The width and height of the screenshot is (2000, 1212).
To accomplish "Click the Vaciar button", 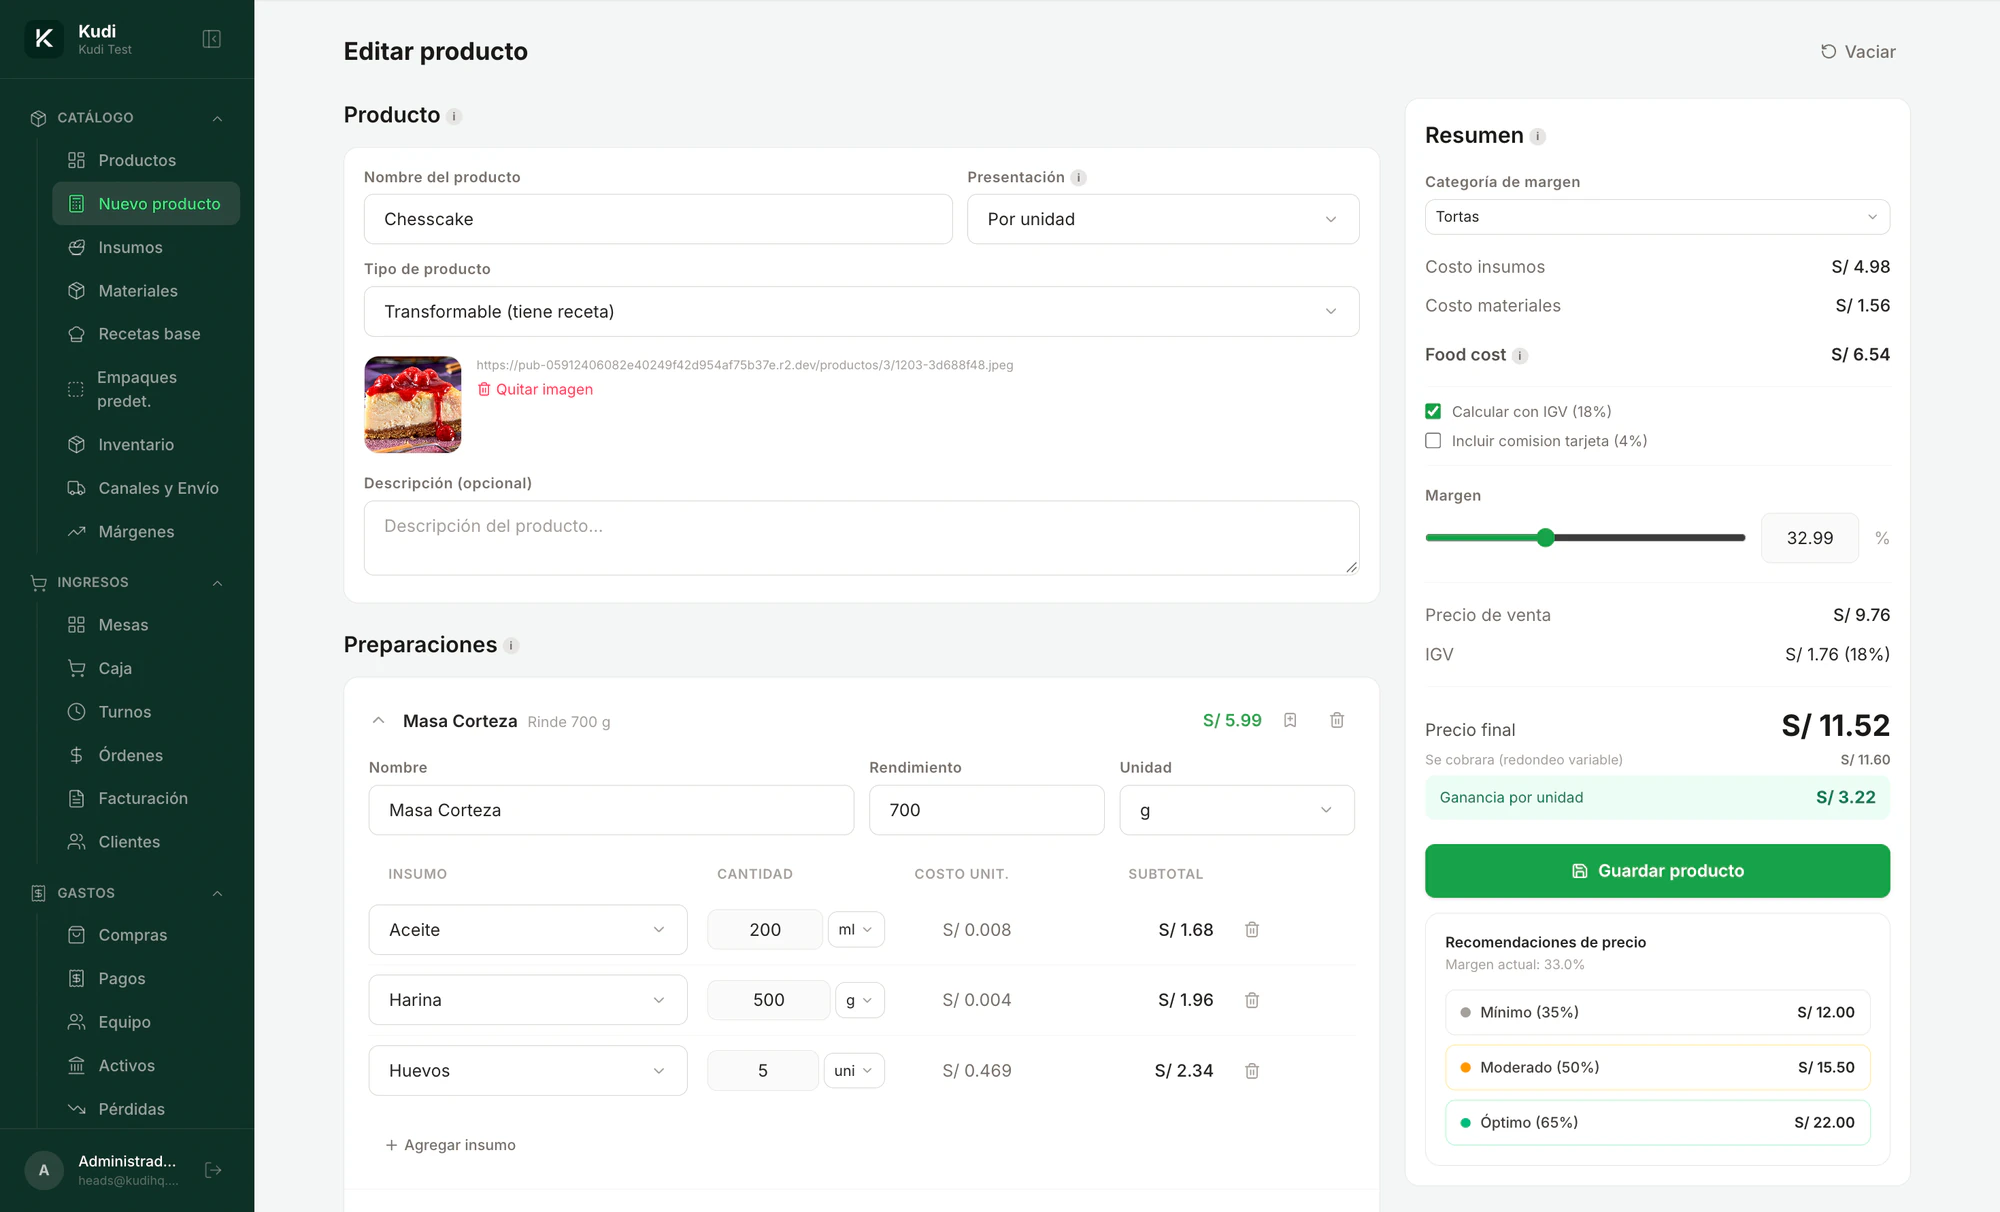I will click(x=1858, y=52).
